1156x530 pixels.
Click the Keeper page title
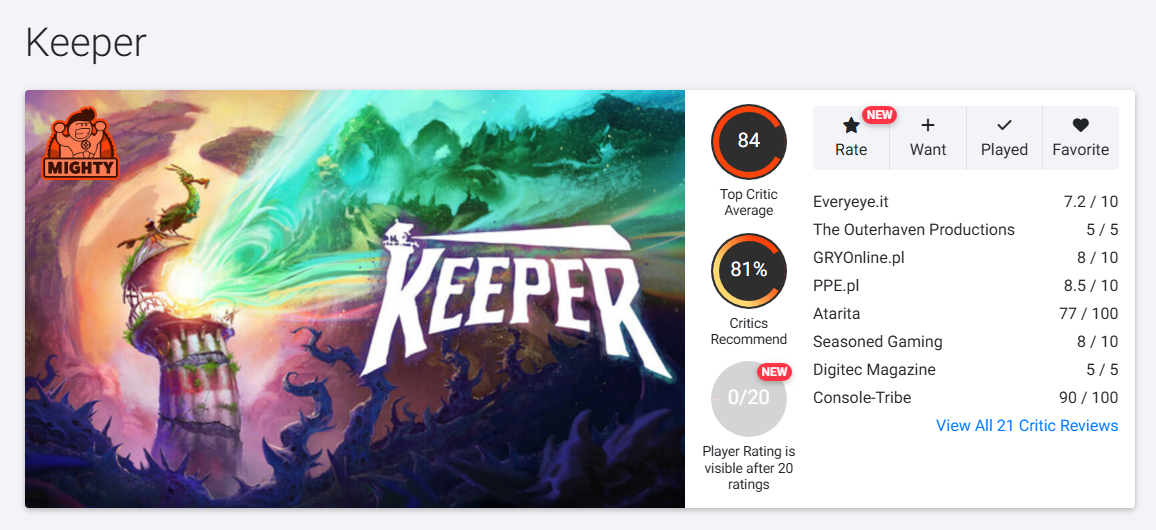pos(86,42)
